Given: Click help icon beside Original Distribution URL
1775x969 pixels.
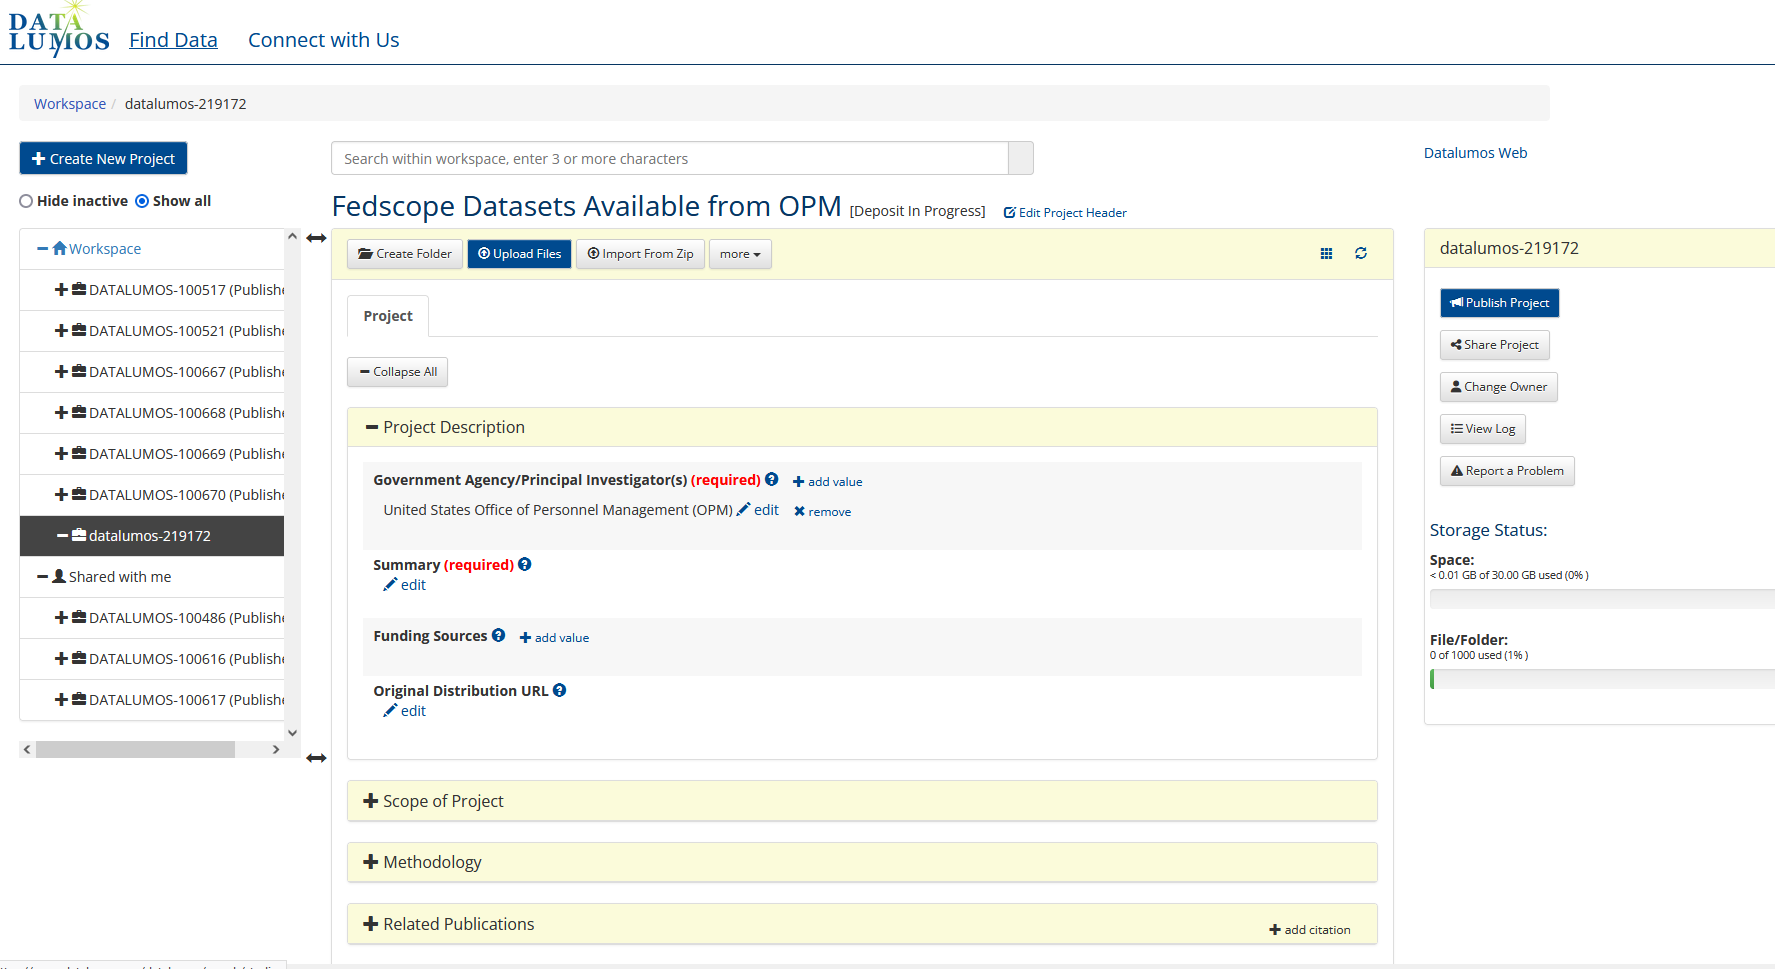Looking at the screenshot, I should pos(559,691).
